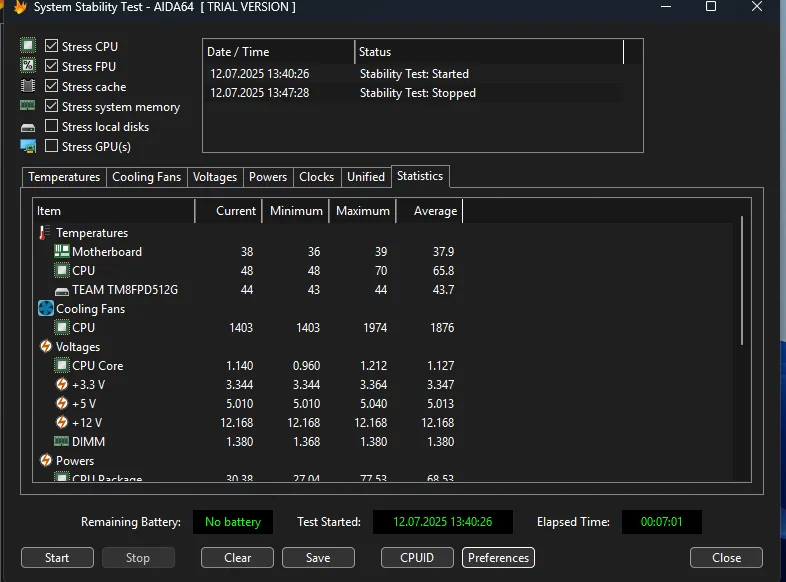
Task: Enable the Stress GPU(s) checkbox
Action: [51, 146]
